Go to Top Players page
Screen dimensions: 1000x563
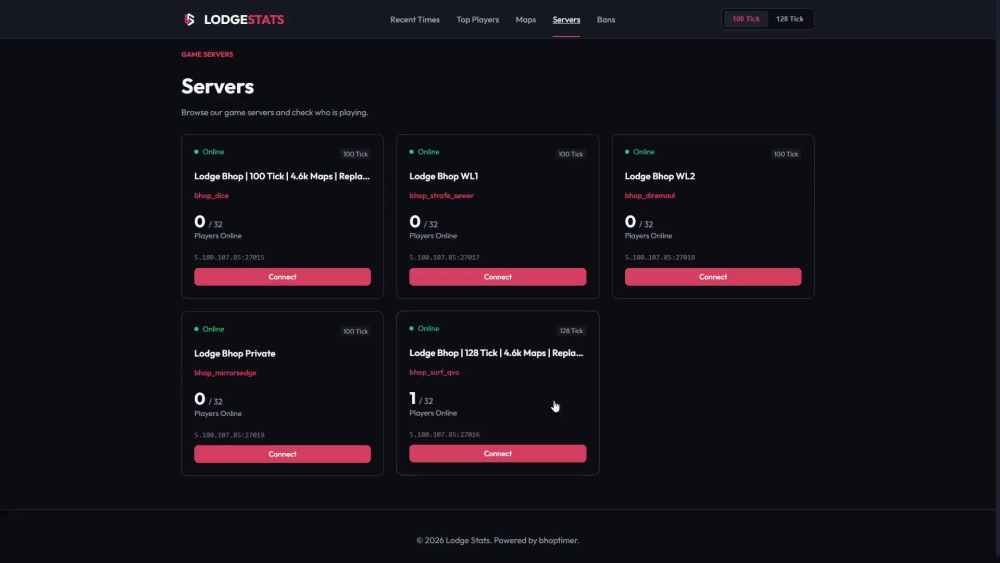tap(478, 20)
